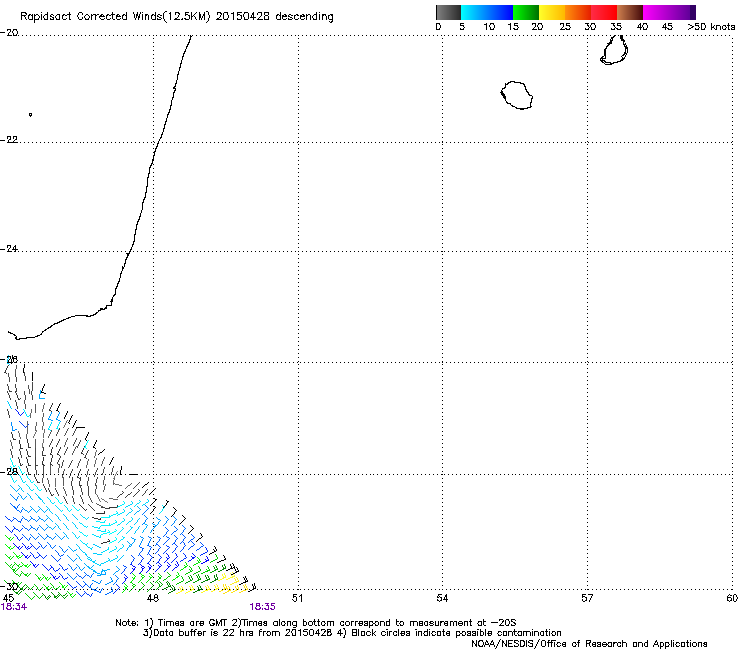Viewport: 740px width, 650px height.
Task: Click the yellow 20-25 knots legend band
Action: (x=552, y=12)
